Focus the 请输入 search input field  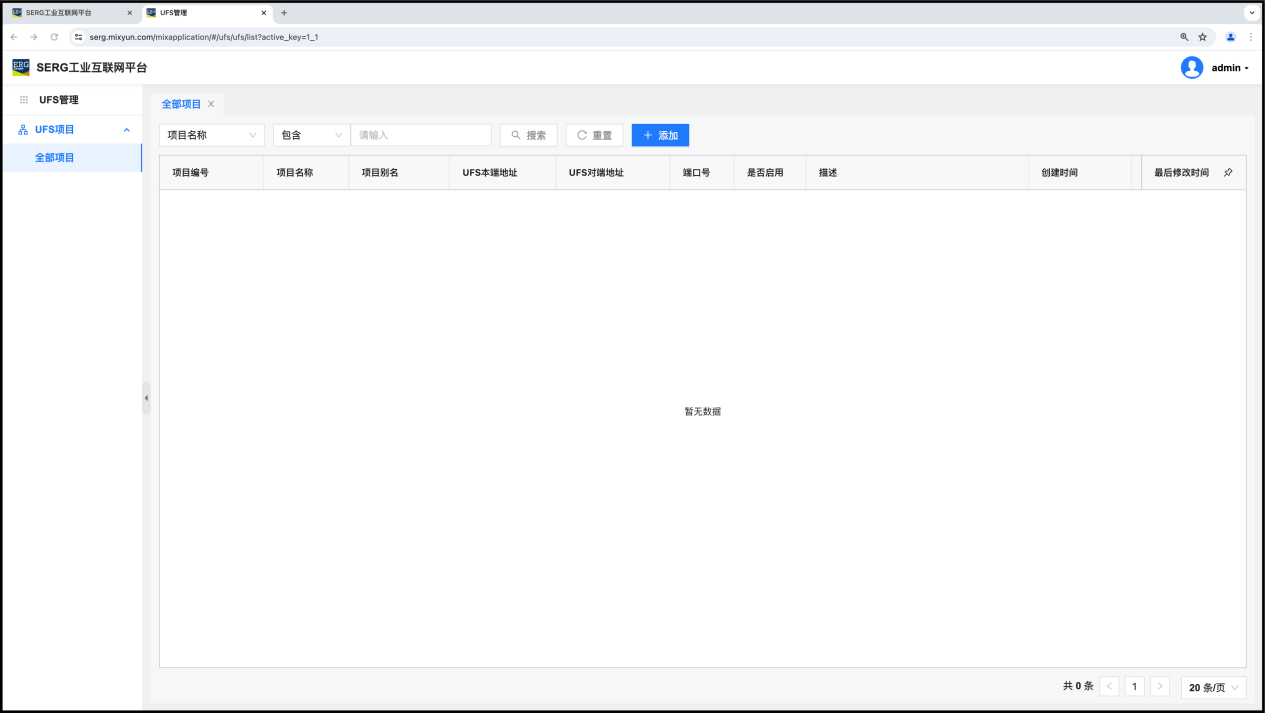pyautogui.click(x=421, y=135)
